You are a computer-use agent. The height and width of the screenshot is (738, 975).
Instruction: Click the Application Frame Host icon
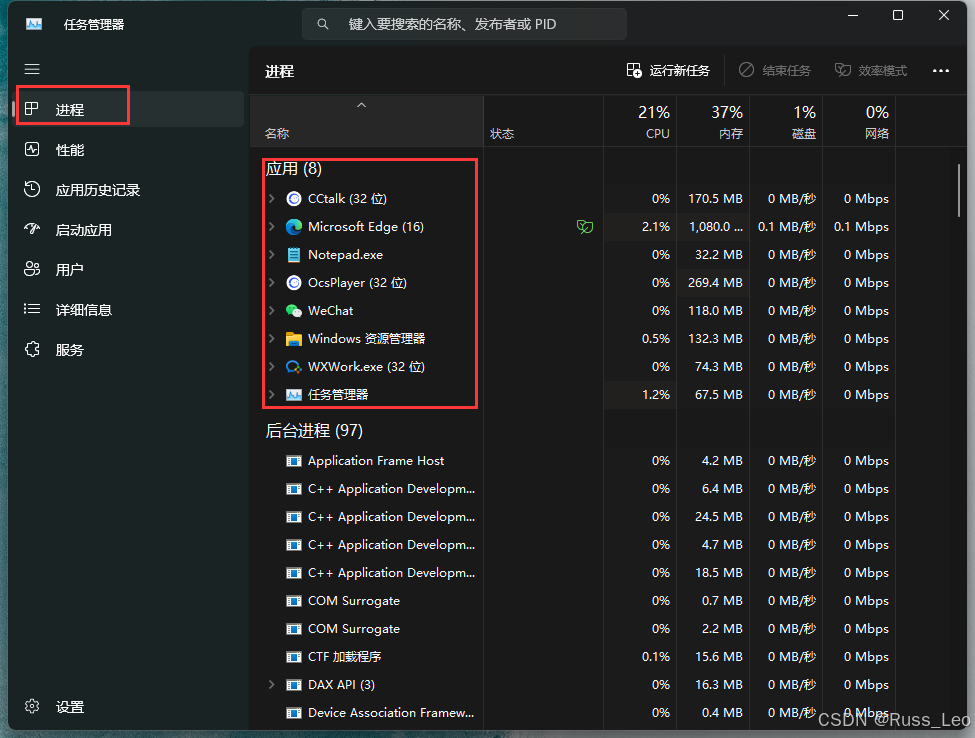tap(293, 461)
